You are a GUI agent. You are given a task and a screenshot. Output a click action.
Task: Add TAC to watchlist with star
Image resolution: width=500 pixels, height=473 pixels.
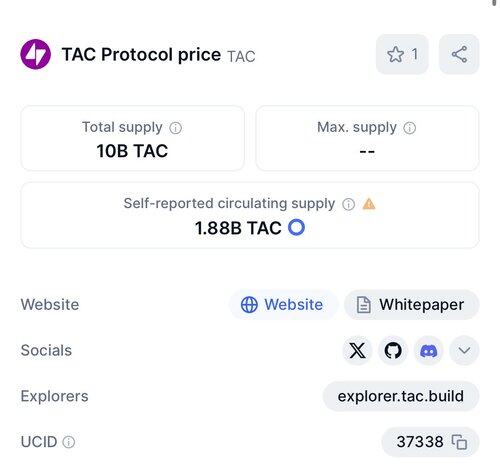click(x=402, y=54)
